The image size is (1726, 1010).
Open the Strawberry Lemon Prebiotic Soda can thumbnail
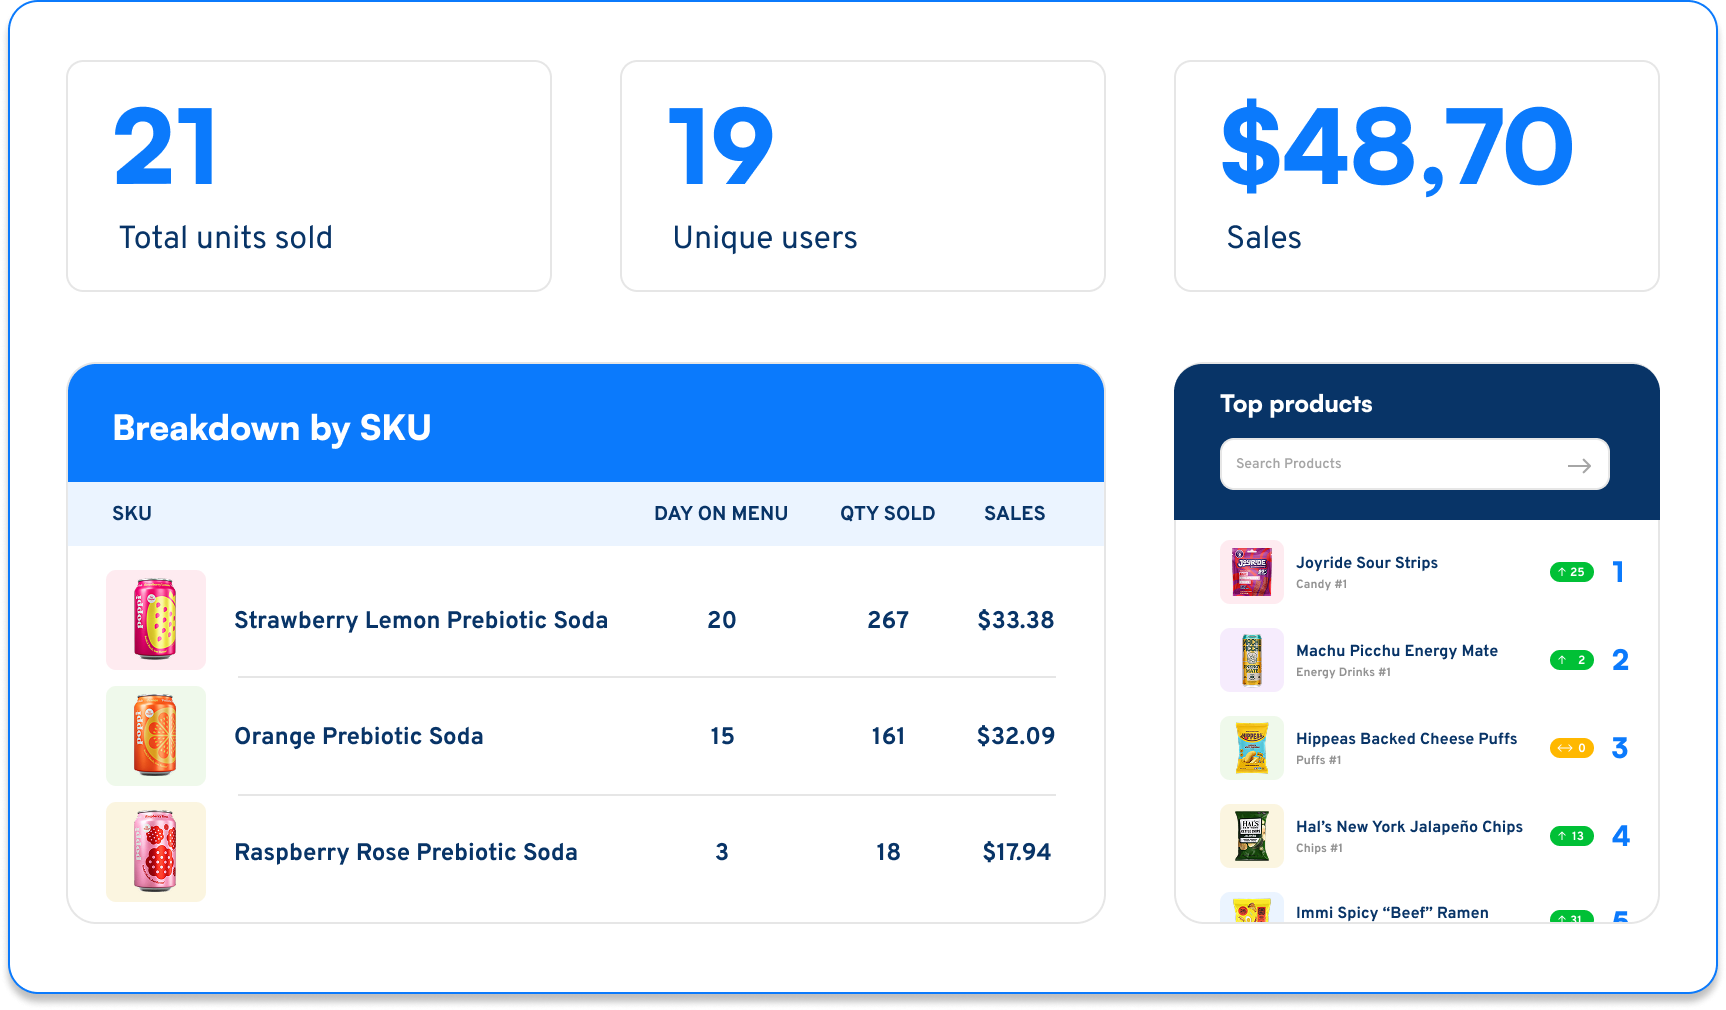pyautogui.click(x=156, y=620)
